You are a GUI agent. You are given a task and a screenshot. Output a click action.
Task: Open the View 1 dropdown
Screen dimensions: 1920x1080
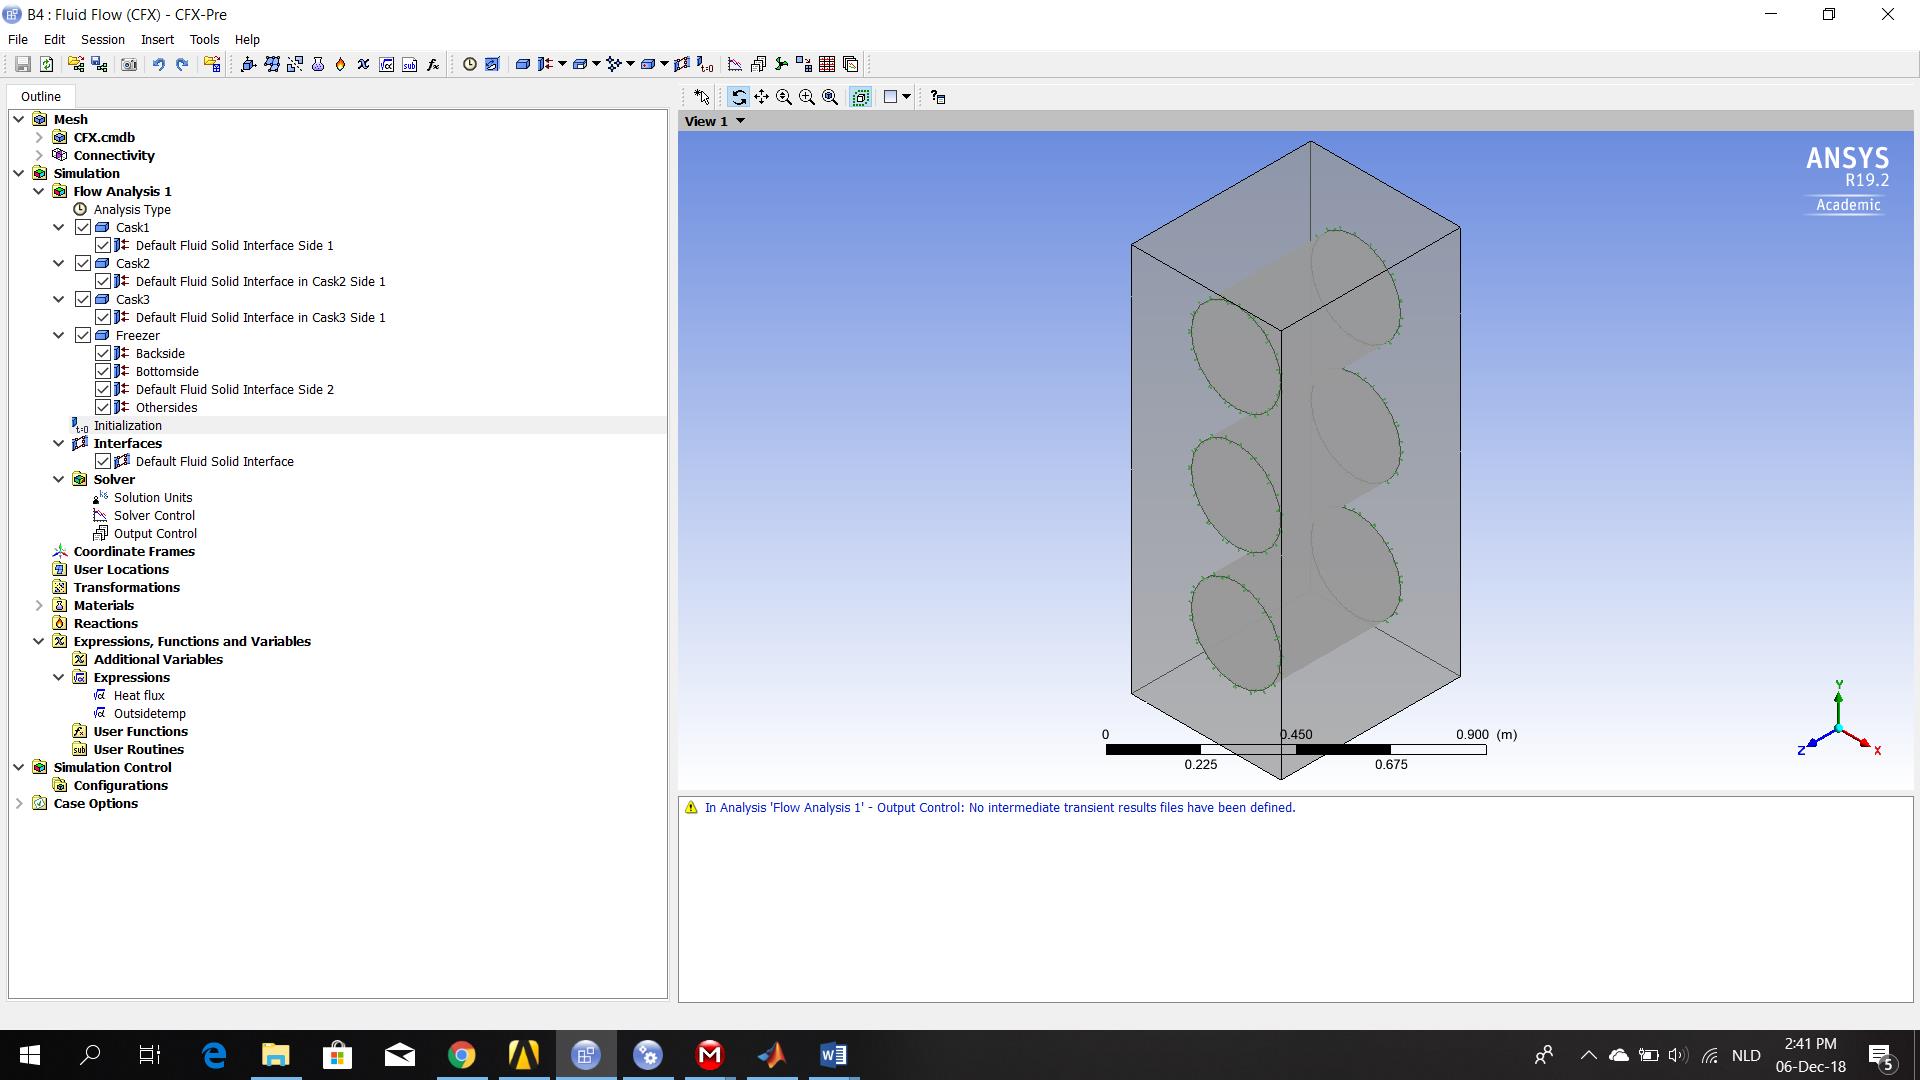740,121
